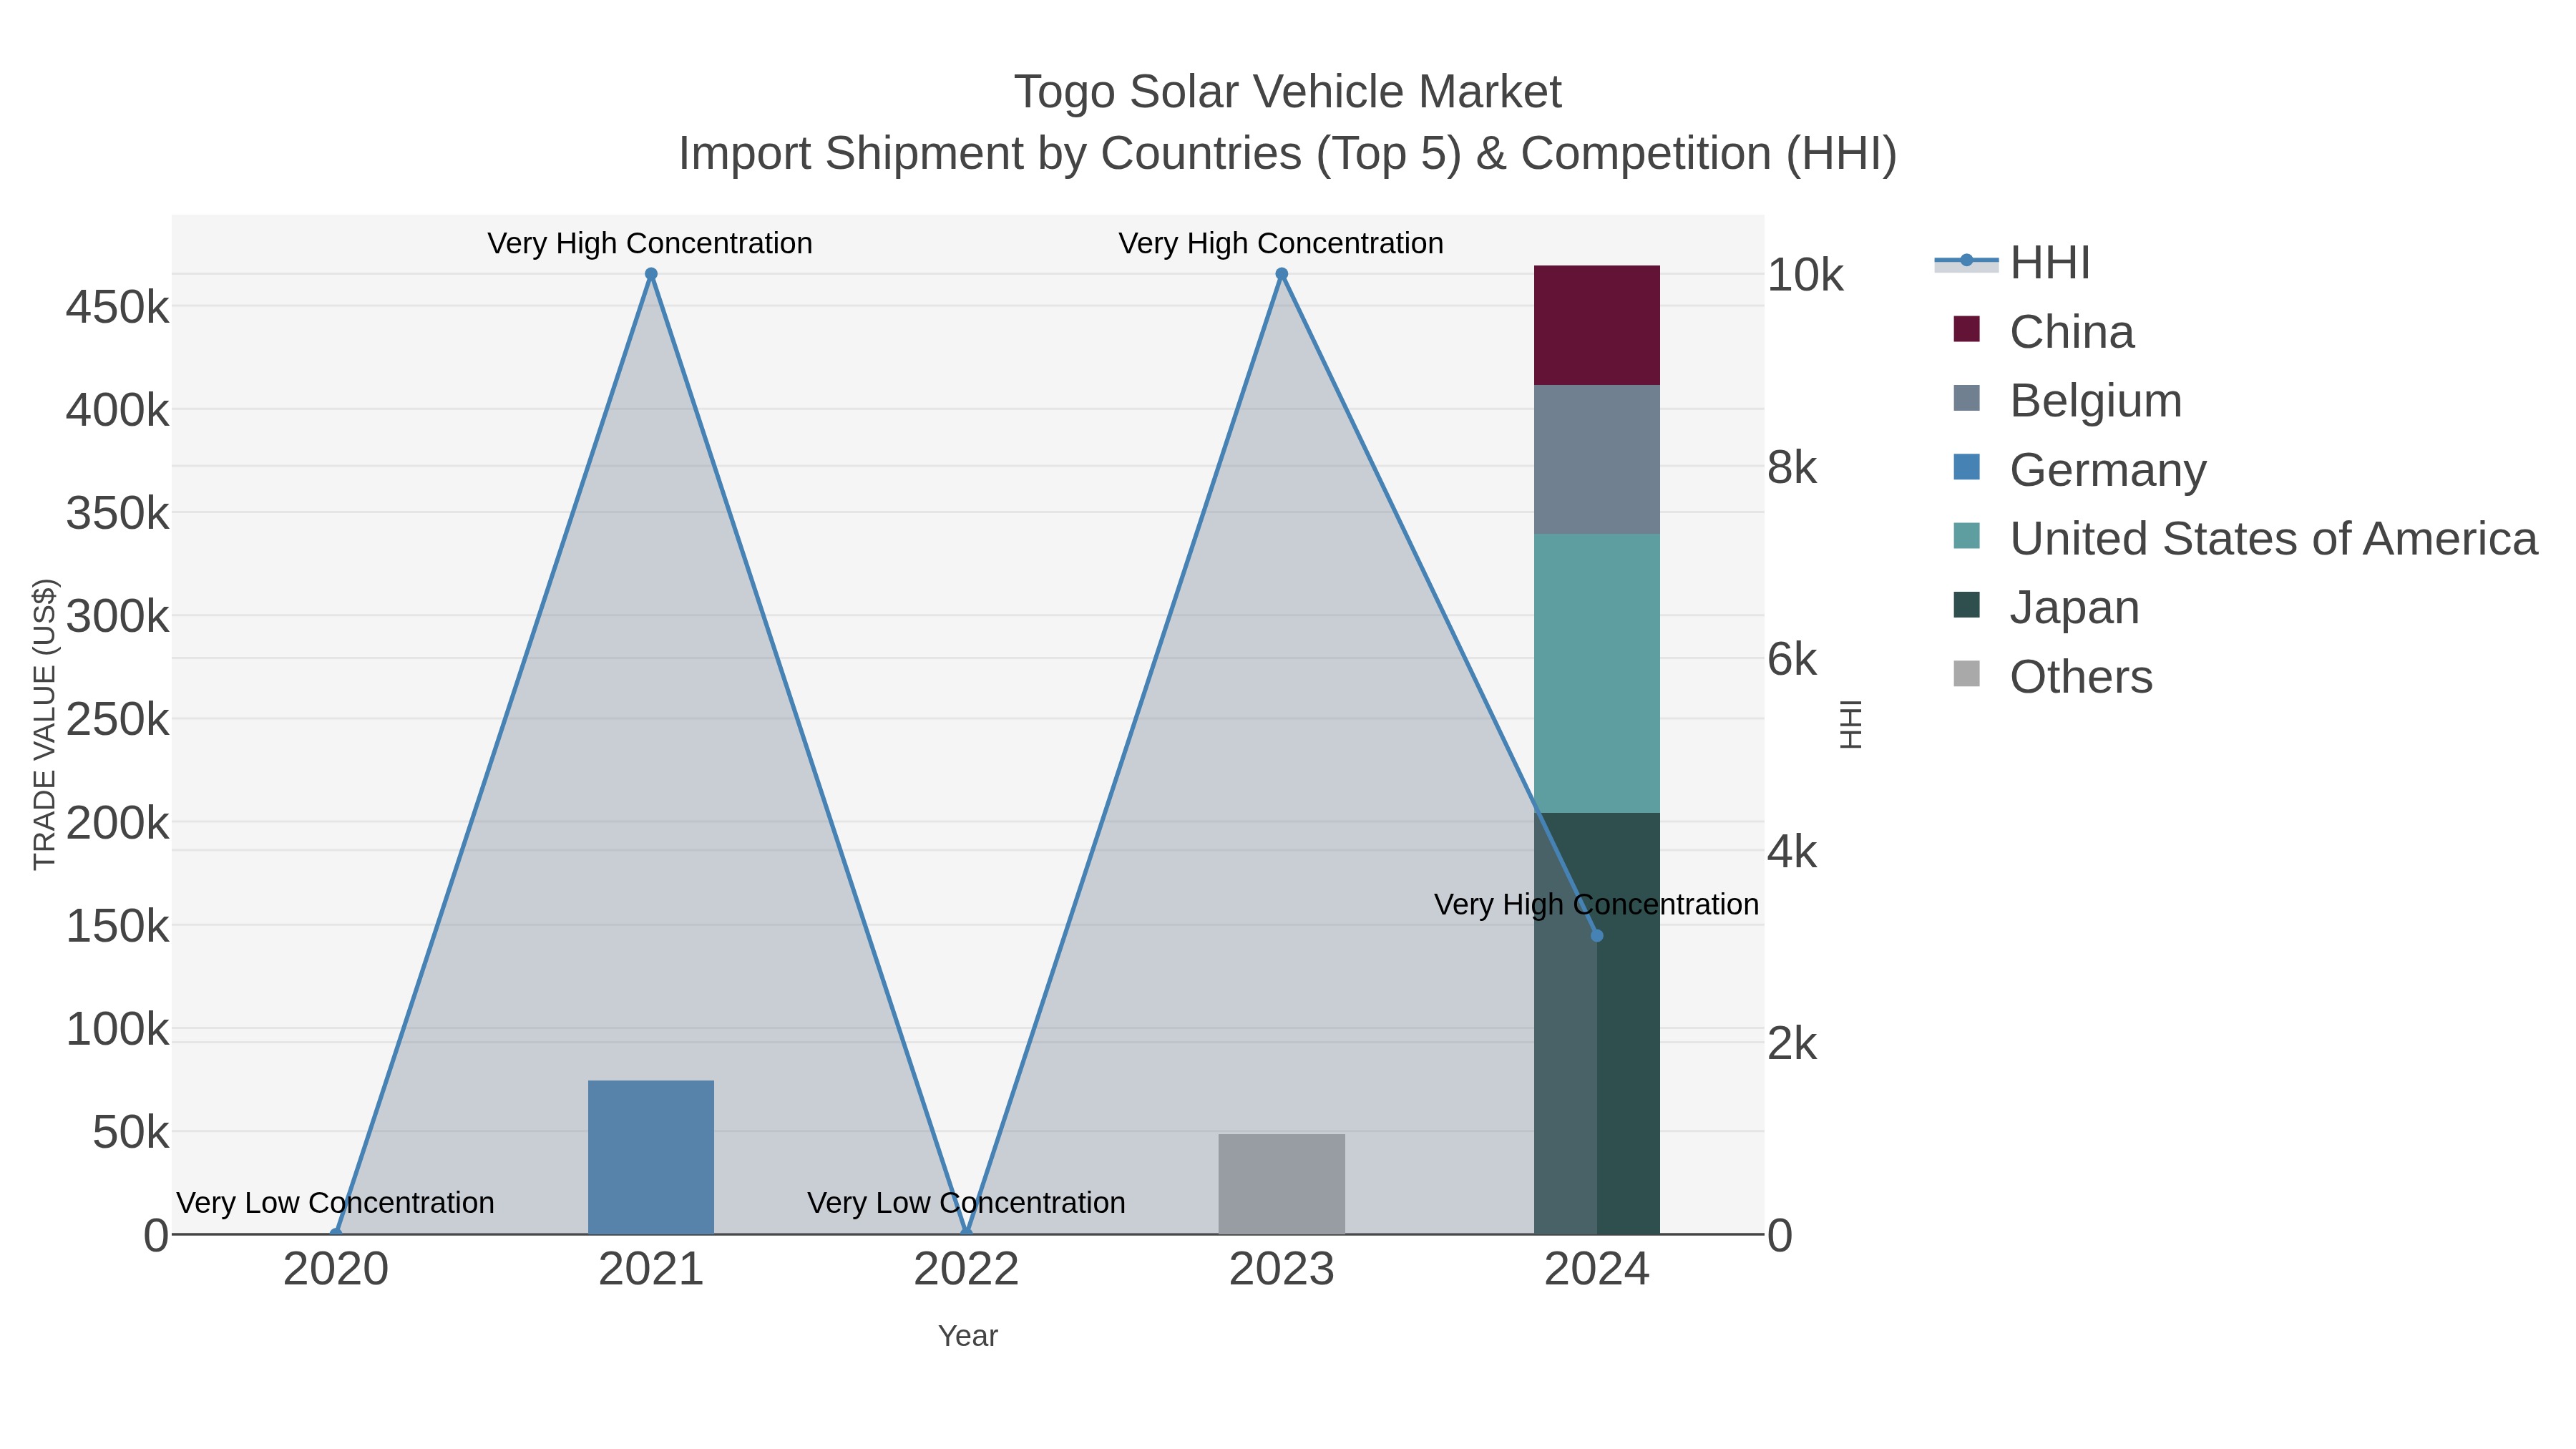Click the 2022 HHI data point at zero
The image size is (2576, 1449).
pos(966,1234)
